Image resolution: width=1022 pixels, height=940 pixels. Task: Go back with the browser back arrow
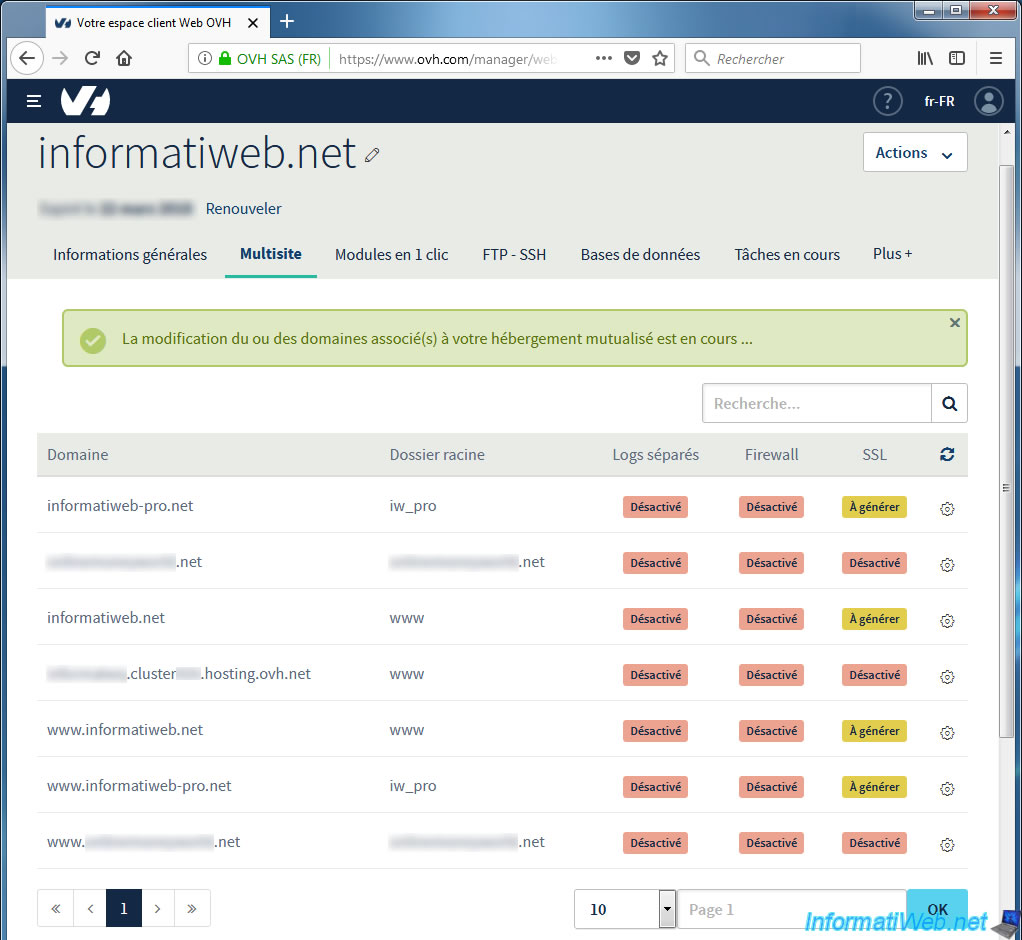(27, 58)
